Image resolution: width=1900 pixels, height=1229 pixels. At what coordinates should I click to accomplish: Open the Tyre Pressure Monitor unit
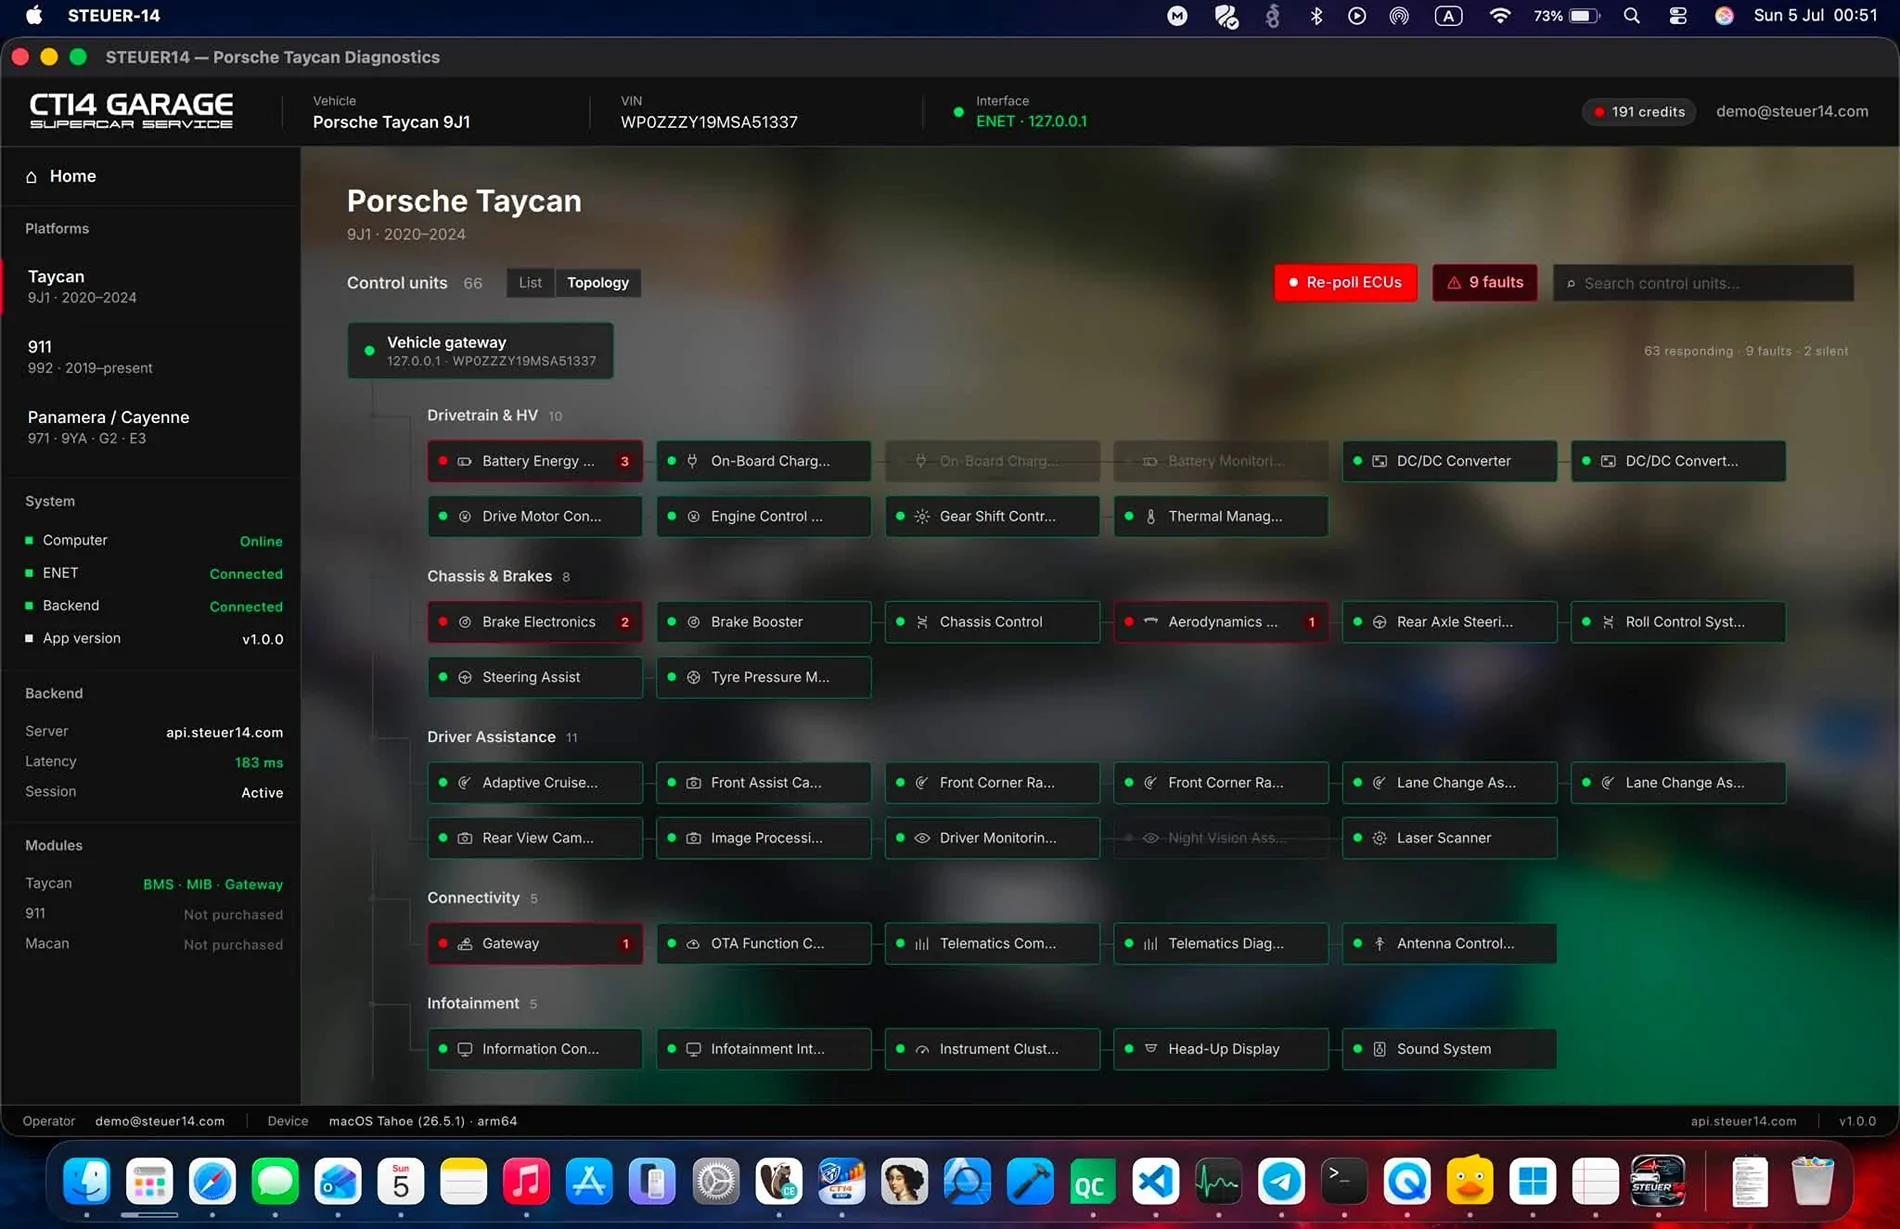tap(764, 677)
